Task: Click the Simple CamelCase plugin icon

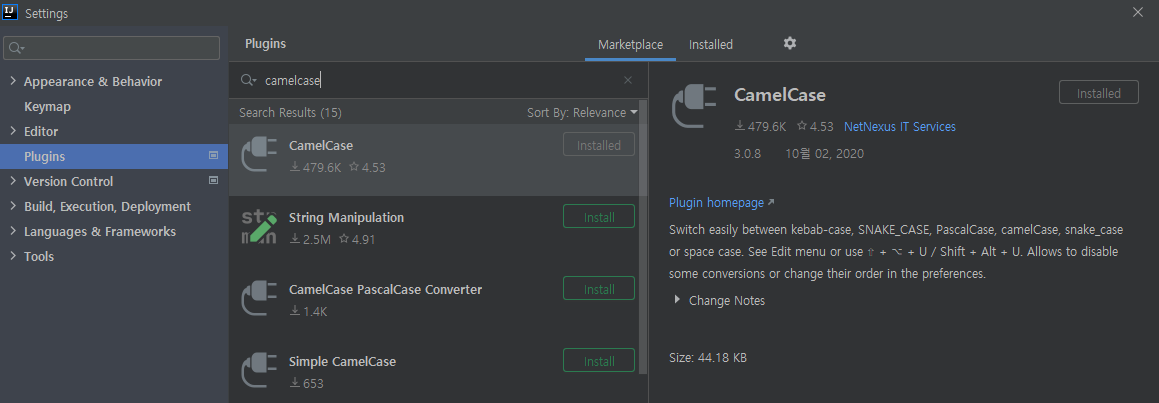Action: (x=259, y=371)
